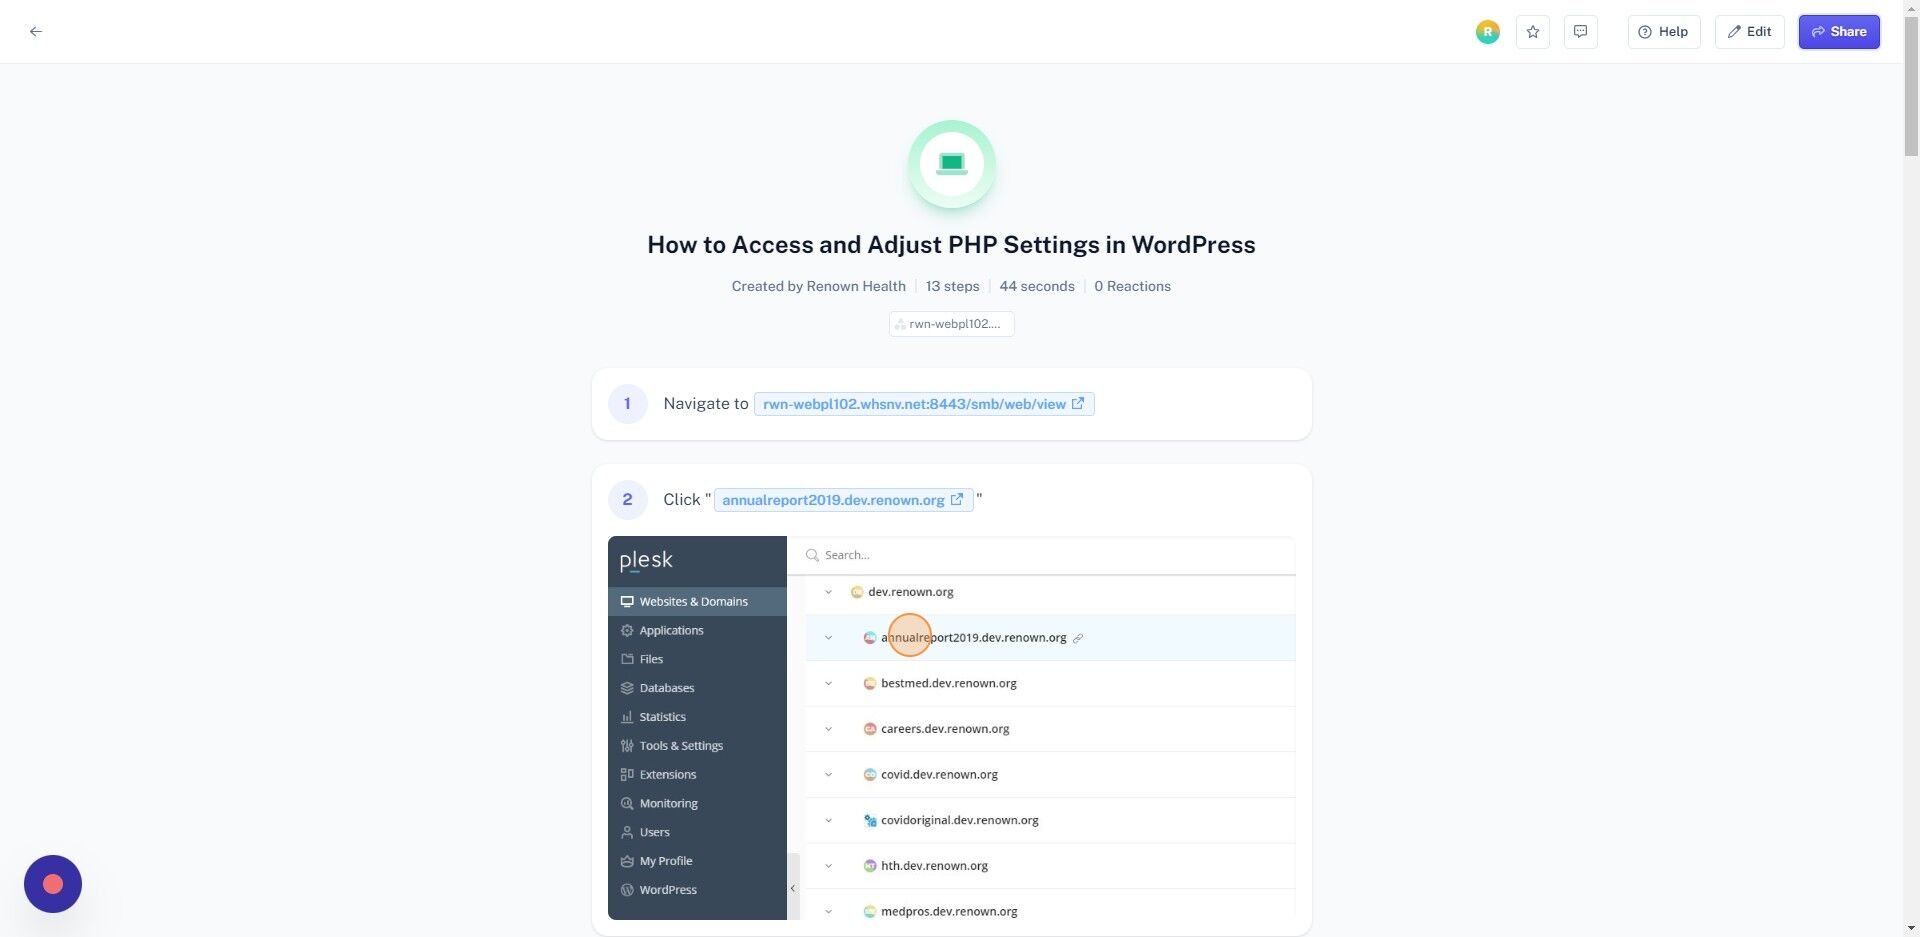The image size is (1920, 937).
Task: Select bestmed.dev.renown.org domain name
Action: tap(948, 684)
